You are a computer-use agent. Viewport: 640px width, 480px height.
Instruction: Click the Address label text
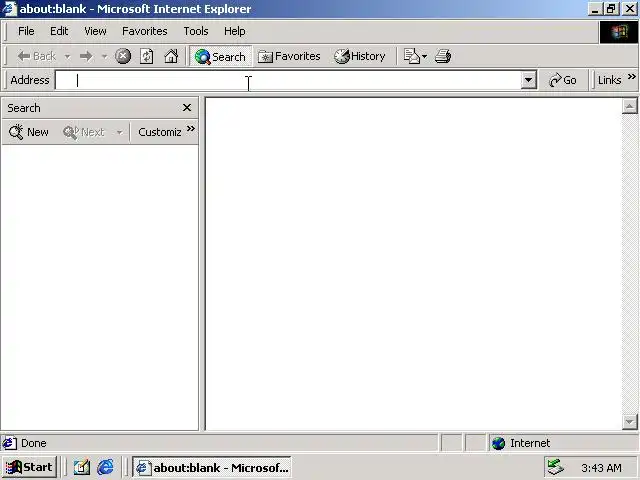click(x=30, y=80)
